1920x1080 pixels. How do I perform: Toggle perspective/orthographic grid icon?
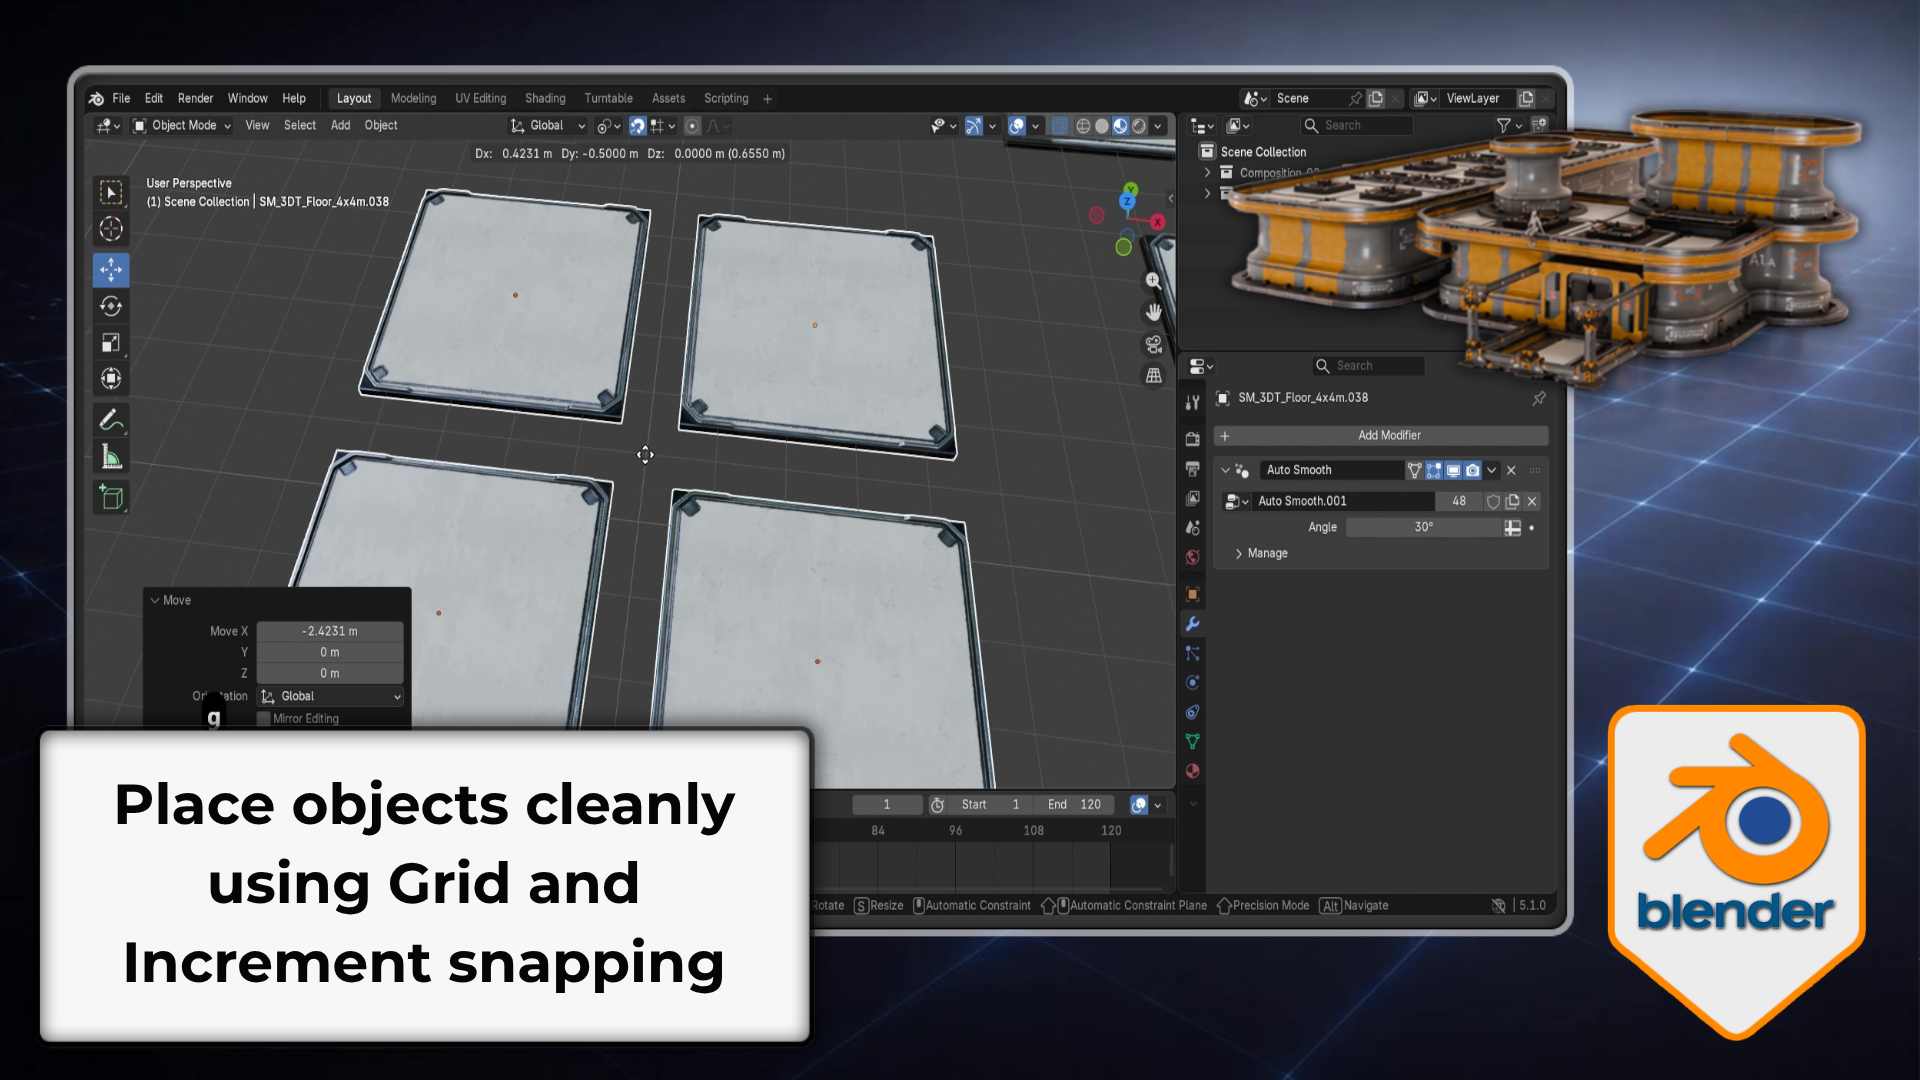coord(1153,376)
